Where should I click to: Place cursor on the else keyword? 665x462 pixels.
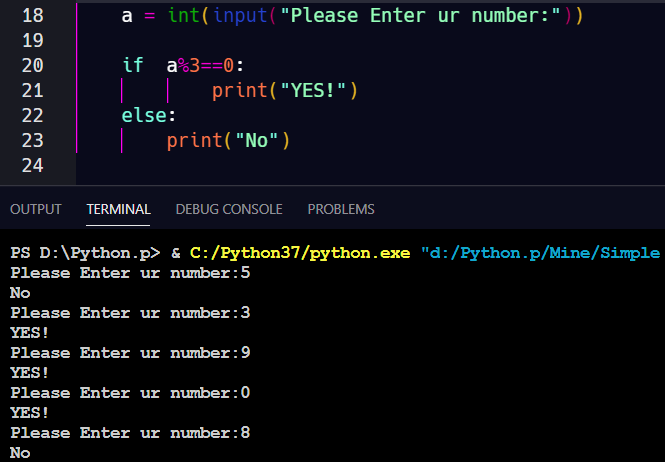(144, 115)
